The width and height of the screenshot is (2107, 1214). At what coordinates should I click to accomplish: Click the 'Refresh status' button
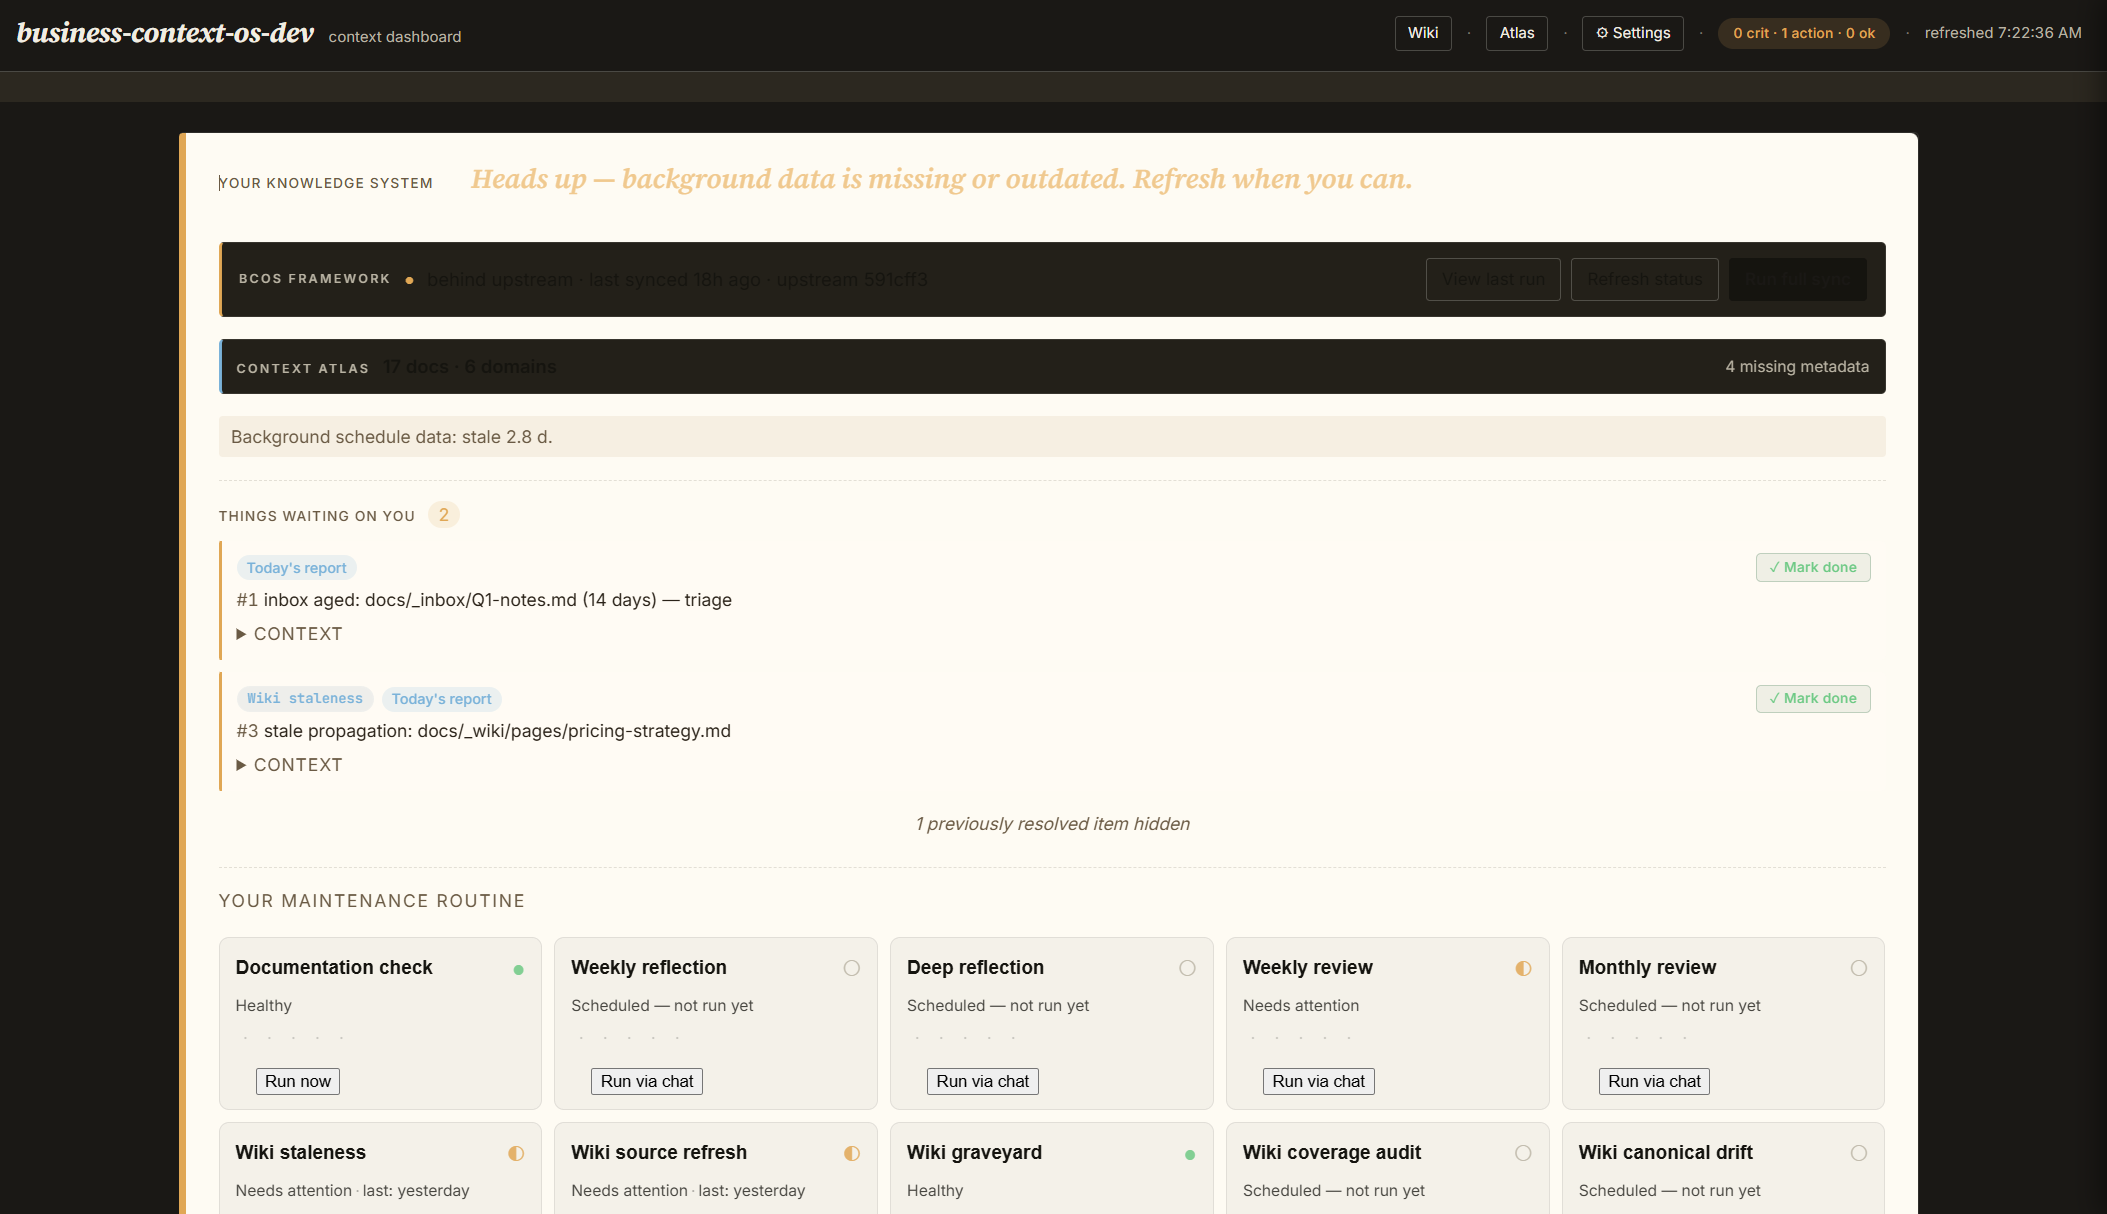pyautogui.click(x=1645, y=279)
